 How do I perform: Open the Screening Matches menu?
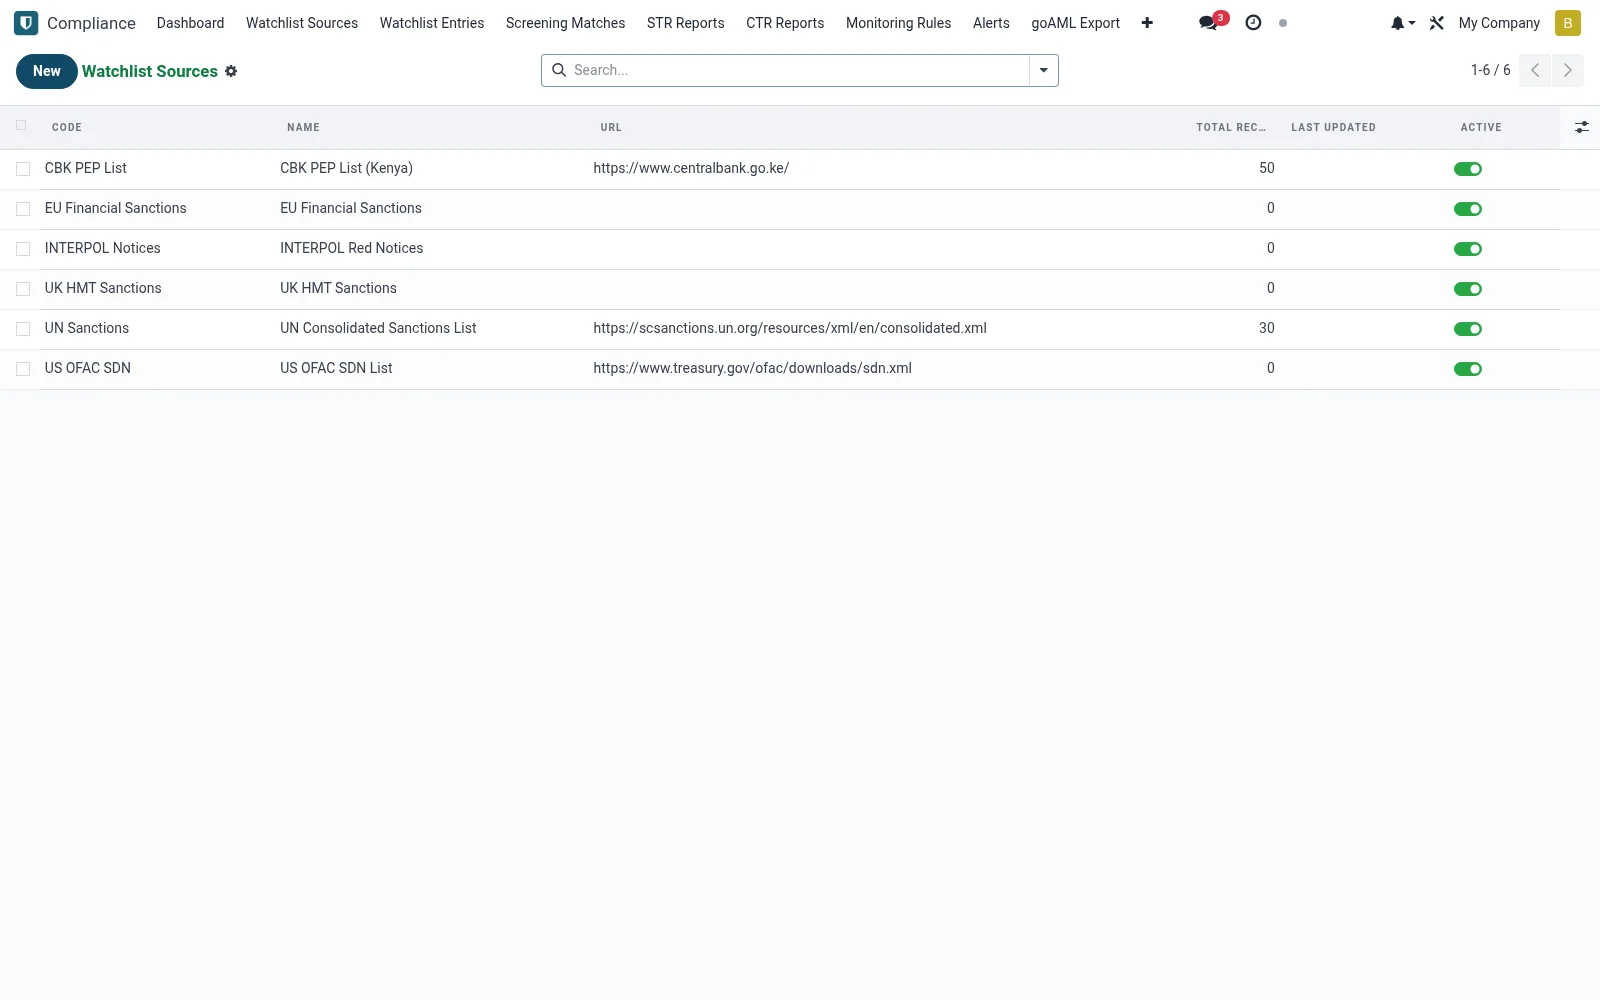coord(565,23)
